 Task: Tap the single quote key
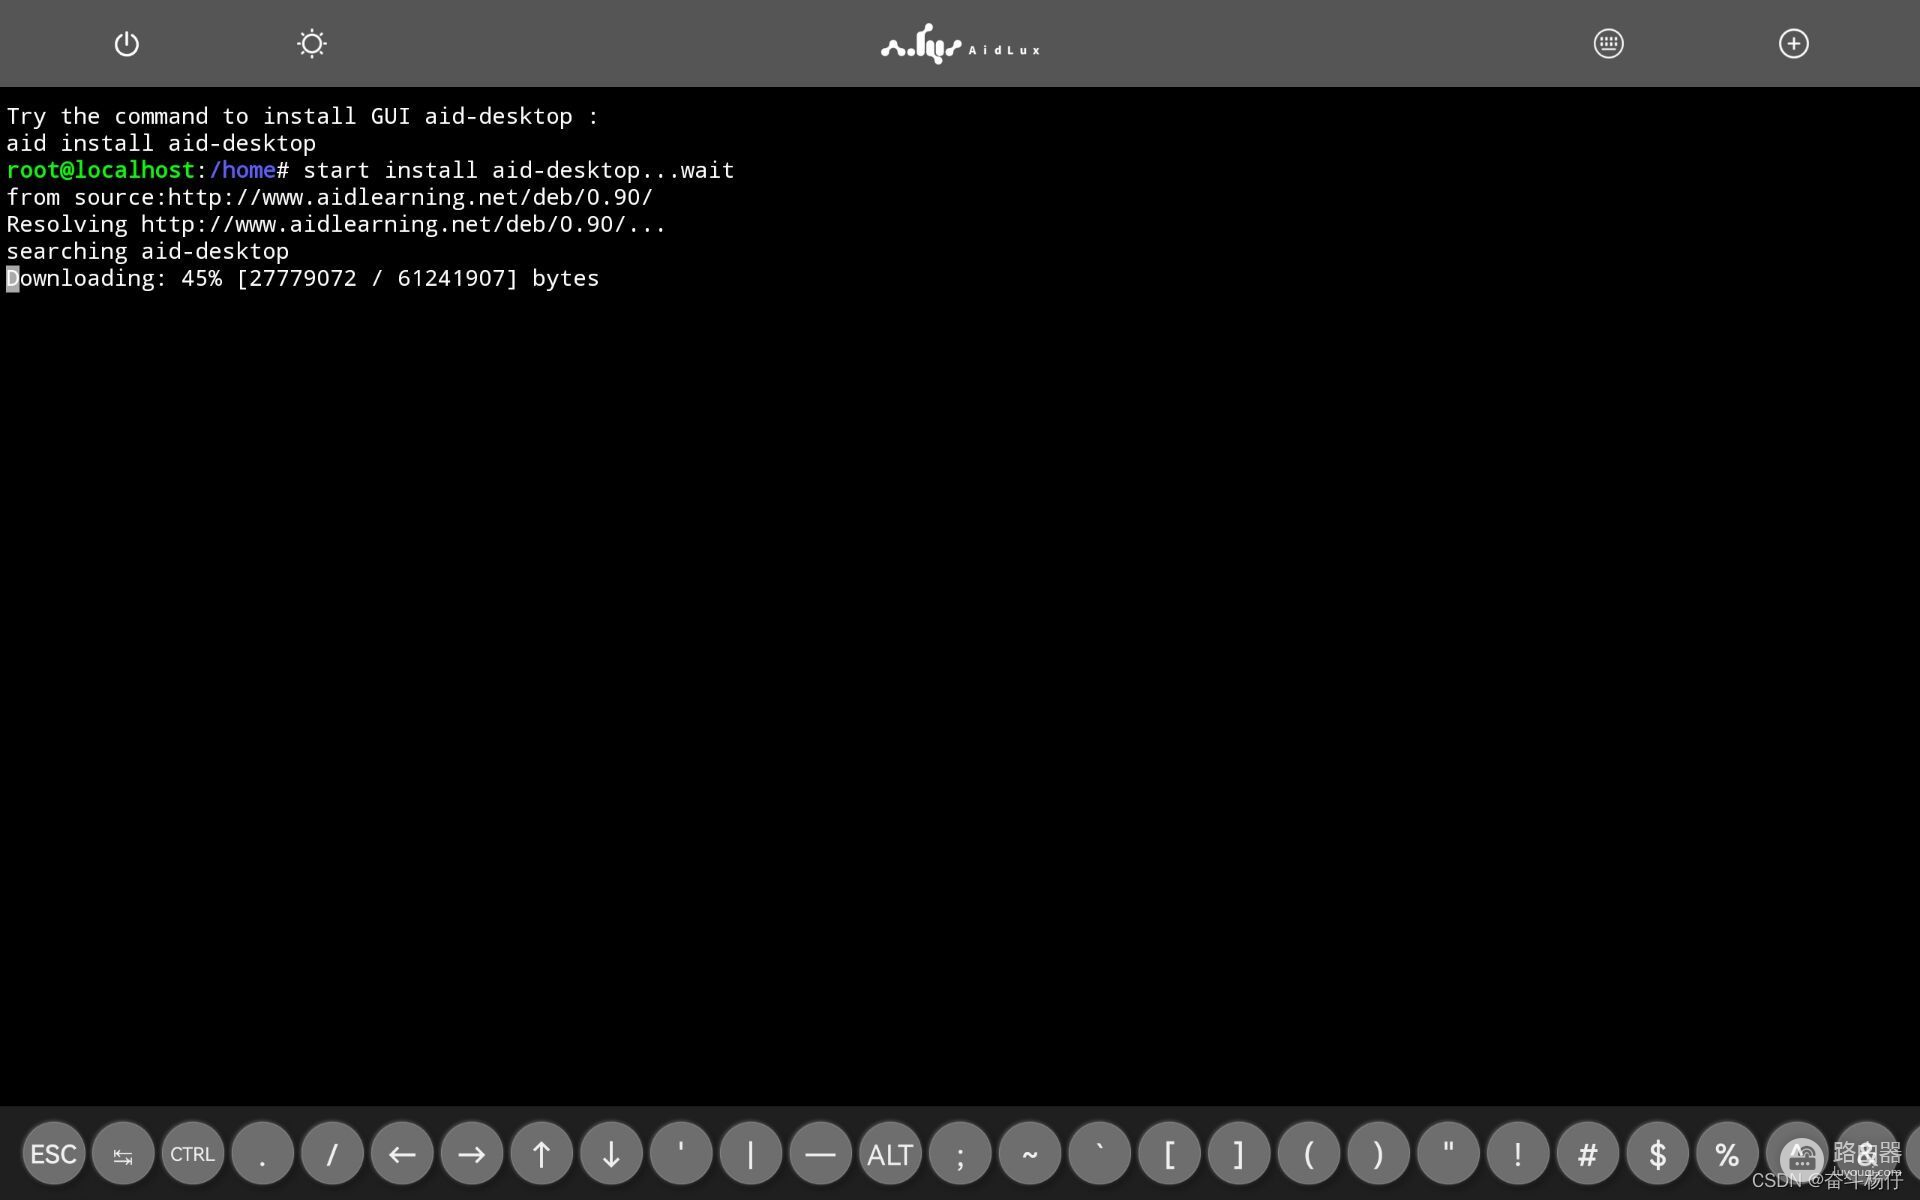tap(681, 1154)
